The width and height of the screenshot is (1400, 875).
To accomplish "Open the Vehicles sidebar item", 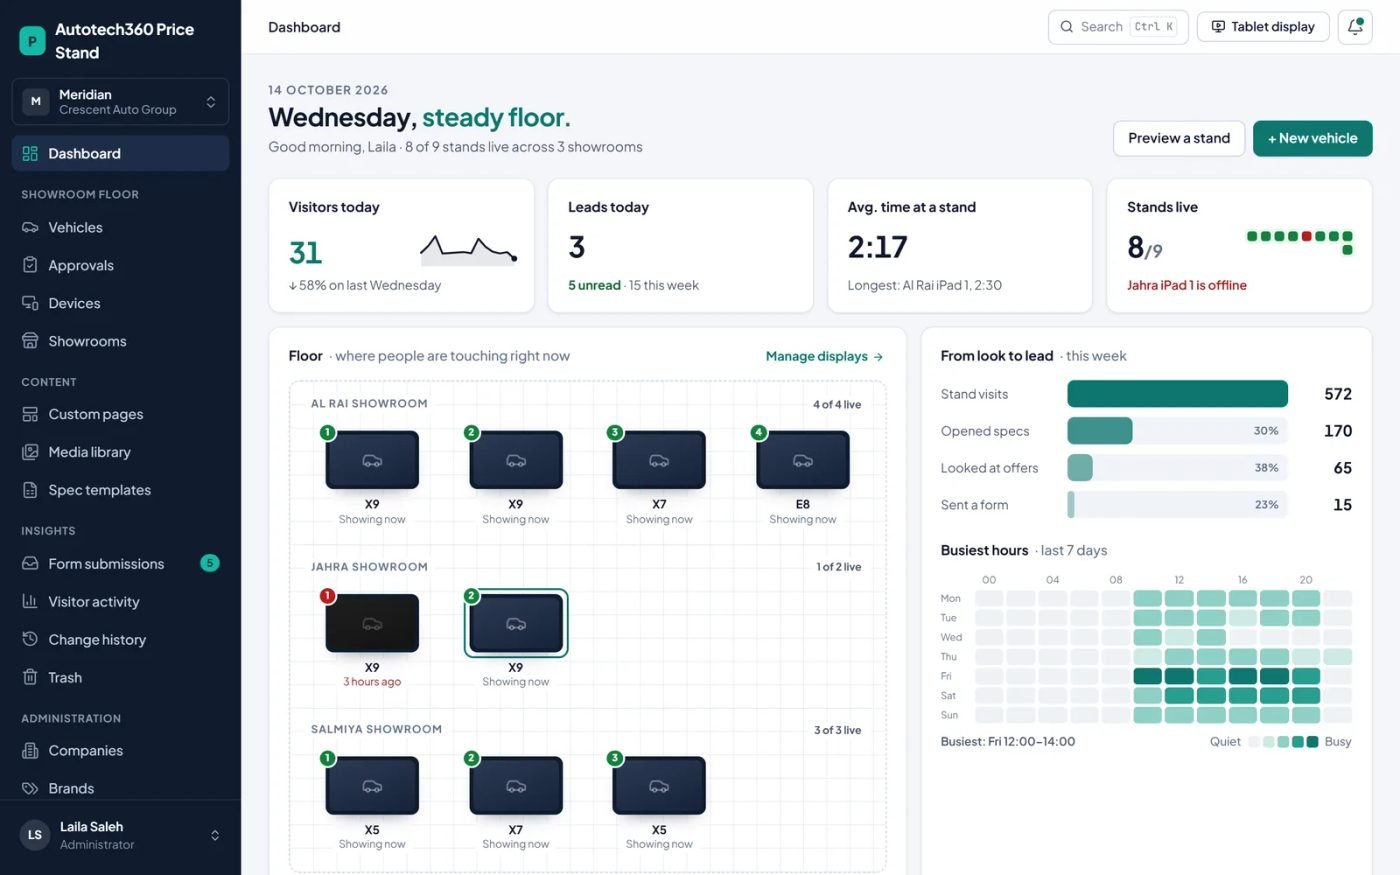I will 120,227.
